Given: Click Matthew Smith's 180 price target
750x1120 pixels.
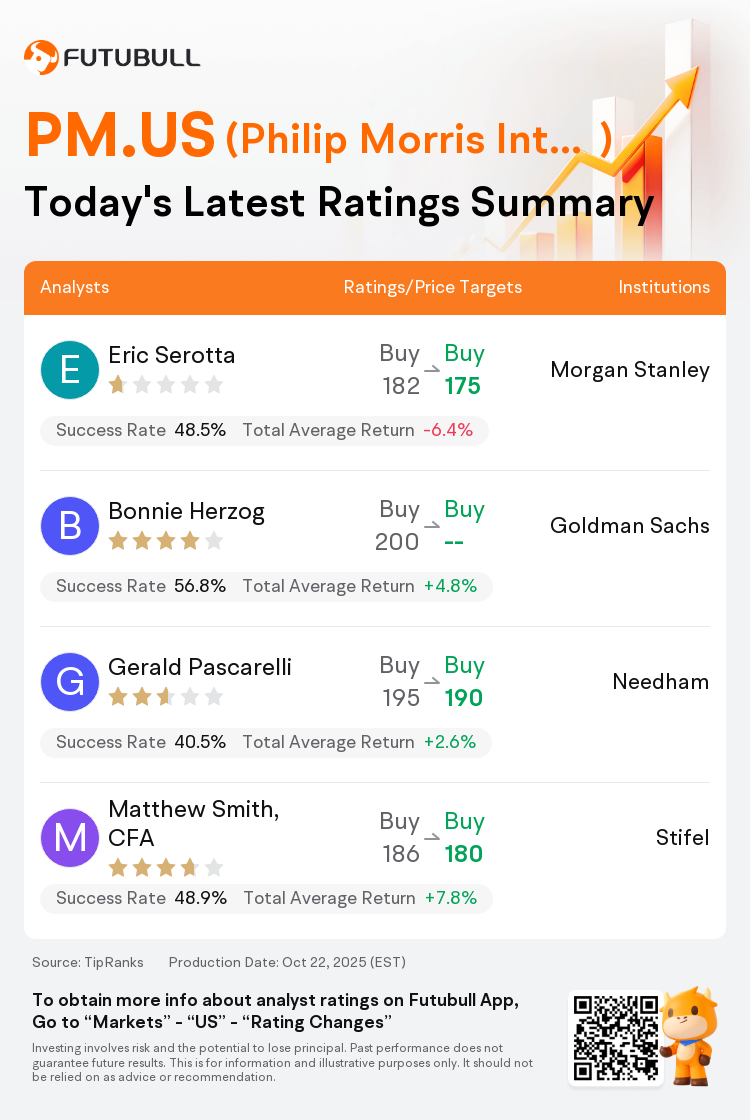Looking at the screenshot, I should pos(464,854).
